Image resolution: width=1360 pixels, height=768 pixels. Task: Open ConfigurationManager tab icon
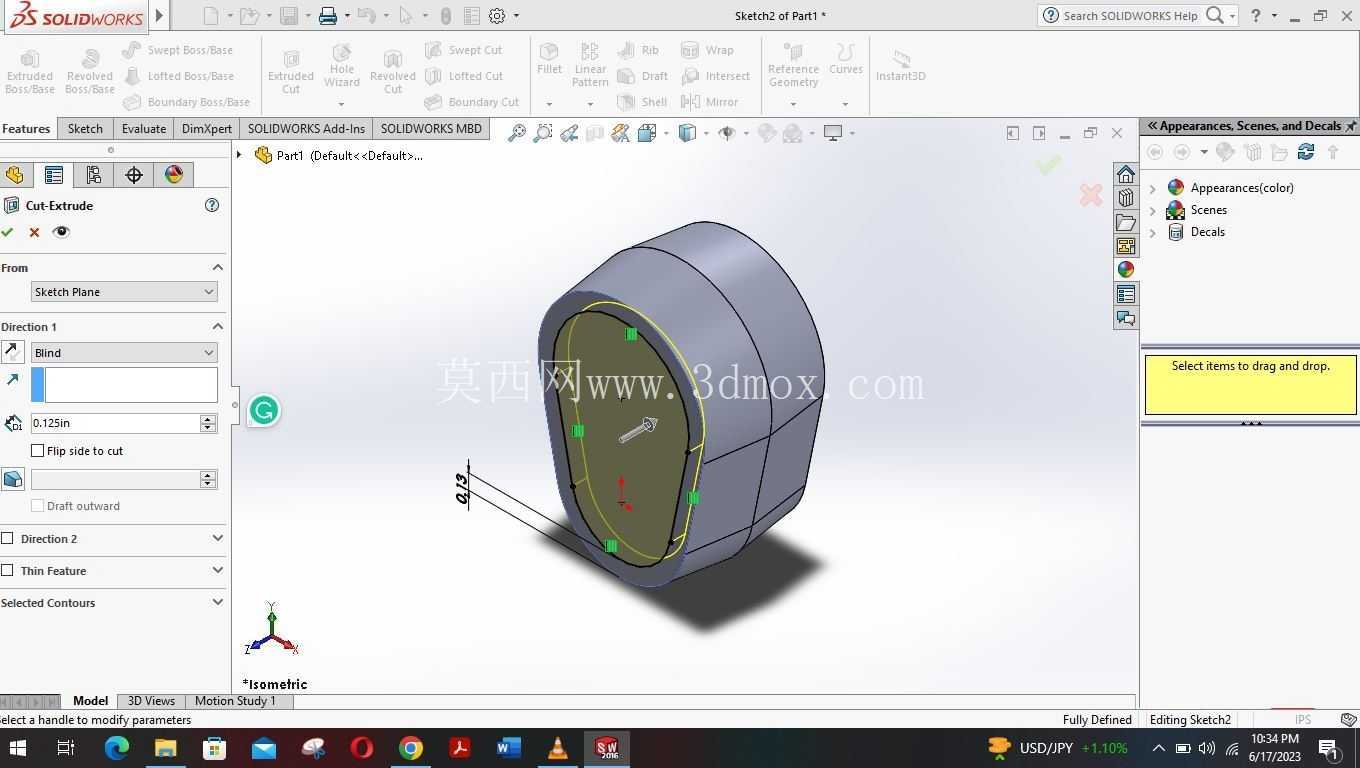click(94, 175)
